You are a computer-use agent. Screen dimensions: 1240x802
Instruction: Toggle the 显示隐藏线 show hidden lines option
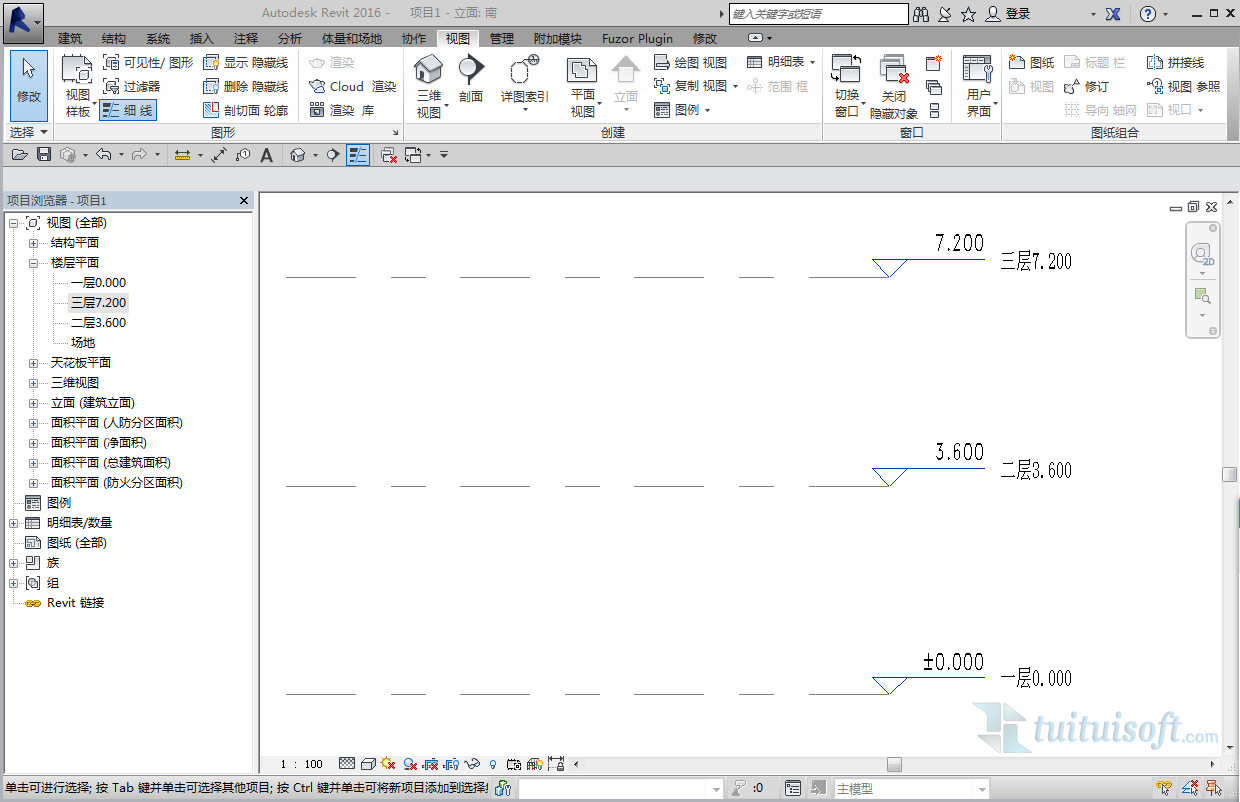tap(245, 62)
